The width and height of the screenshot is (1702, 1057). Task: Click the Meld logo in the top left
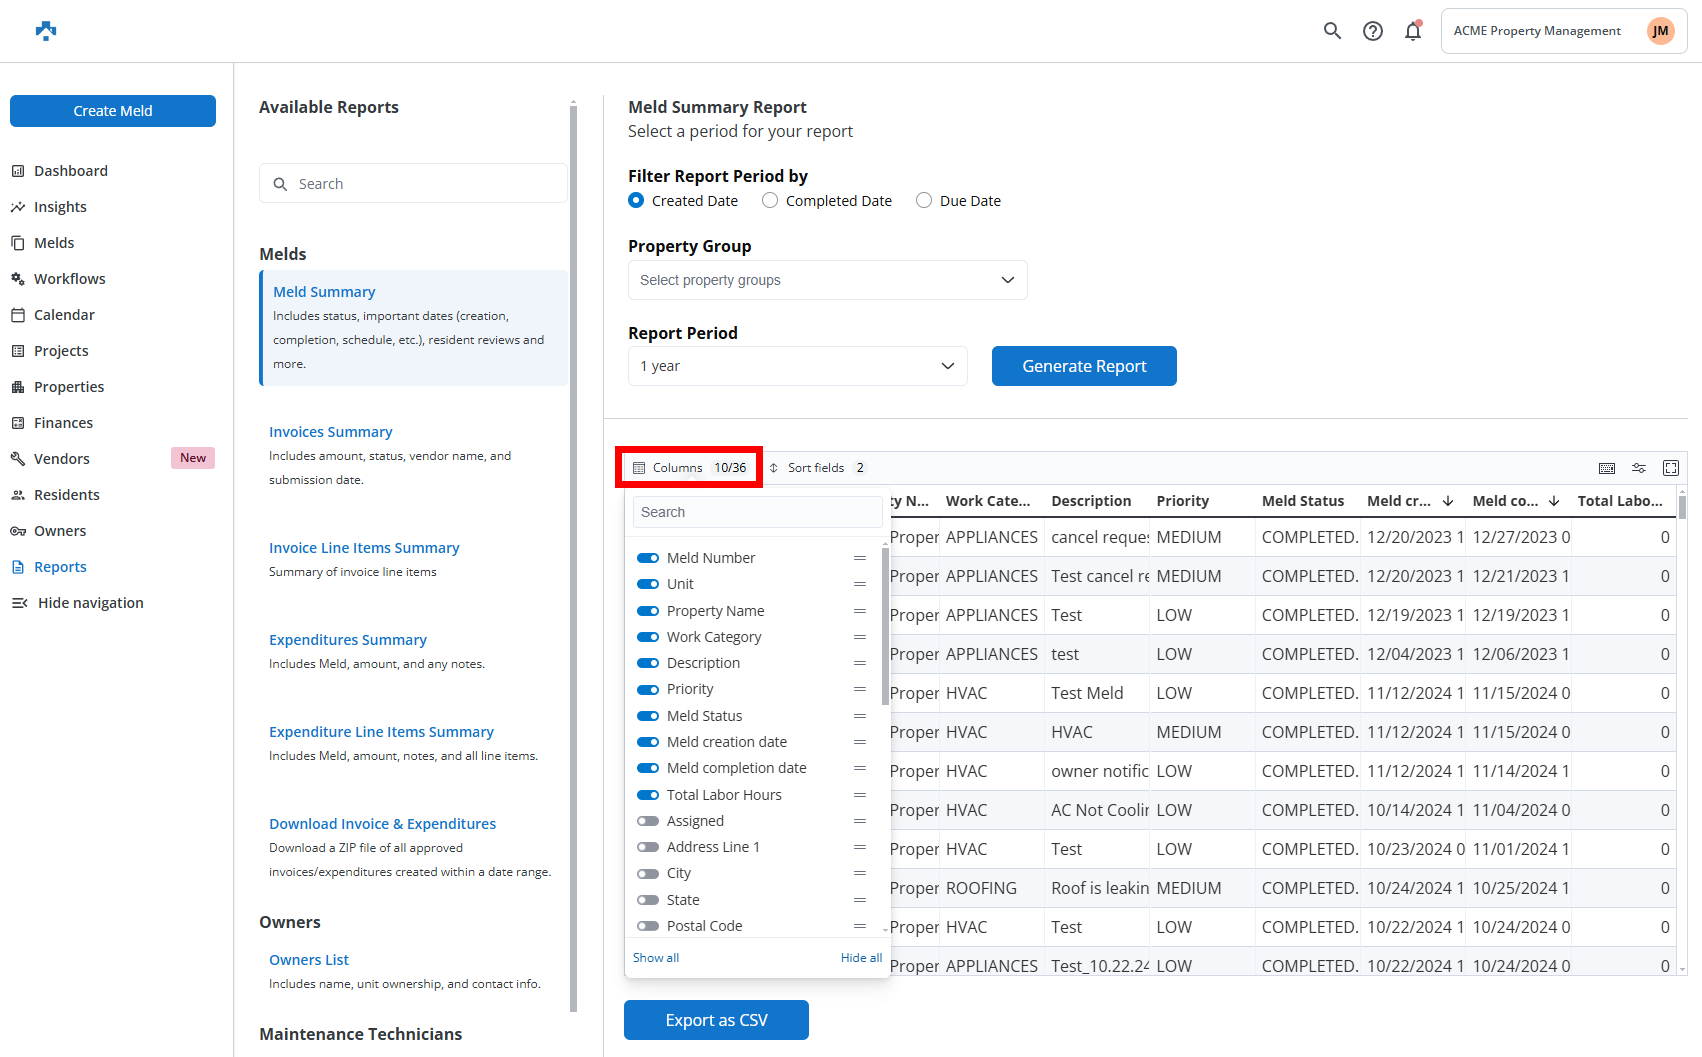[45, 30]
